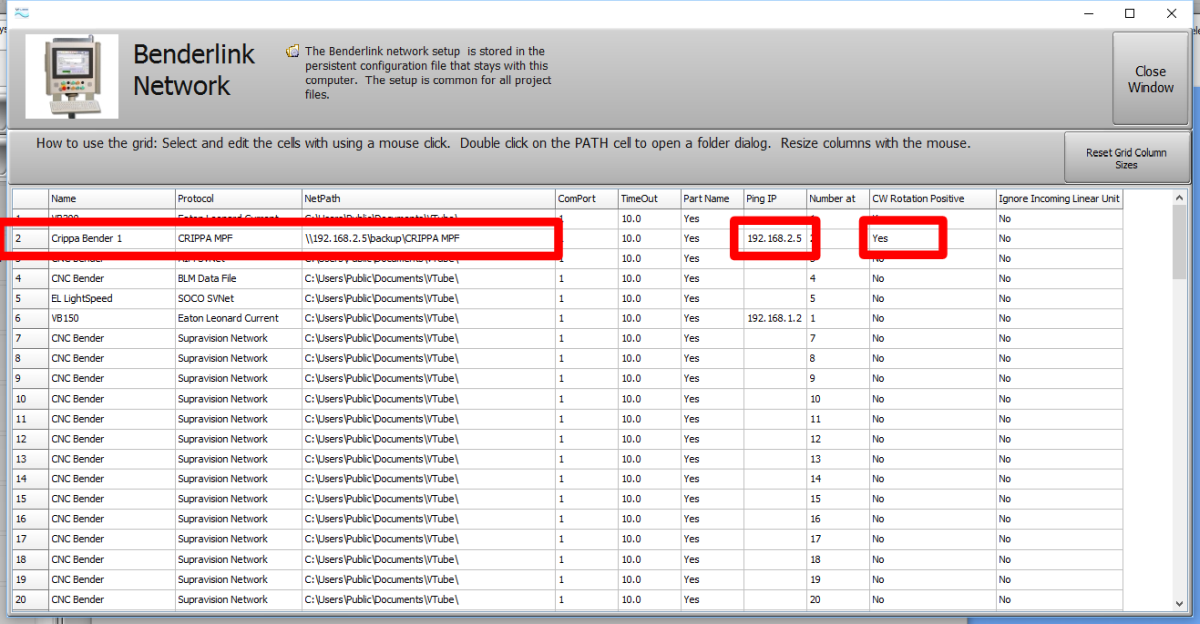Click the NetPath column header
Image resolution: width=1200 pixels, height=624 pixels.
[x=428, y=199]
